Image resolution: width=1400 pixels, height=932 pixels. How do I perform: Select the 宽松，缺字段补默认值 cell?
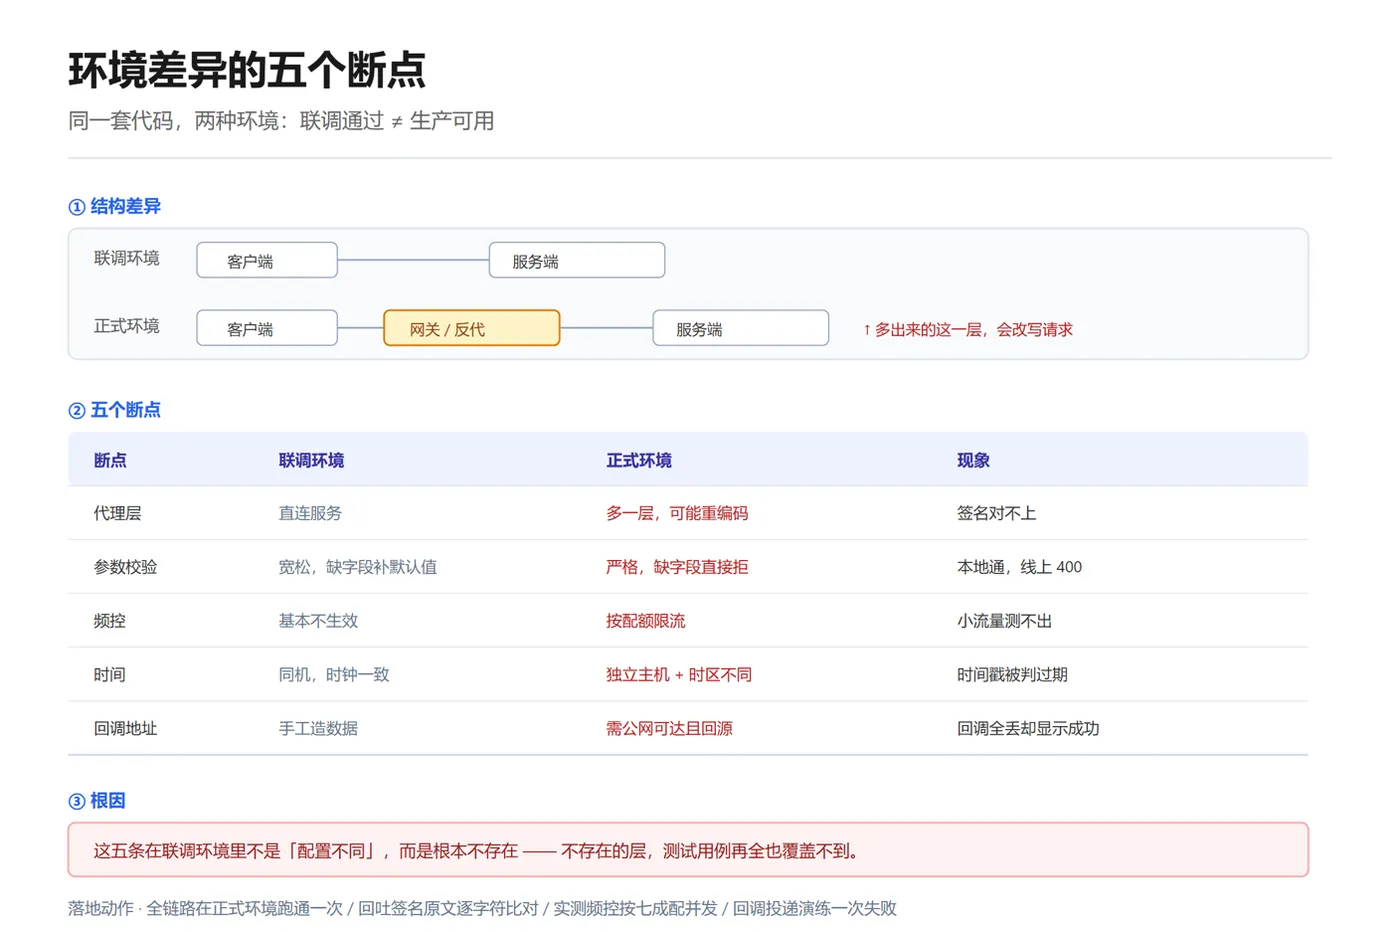(x=357, y=567)
